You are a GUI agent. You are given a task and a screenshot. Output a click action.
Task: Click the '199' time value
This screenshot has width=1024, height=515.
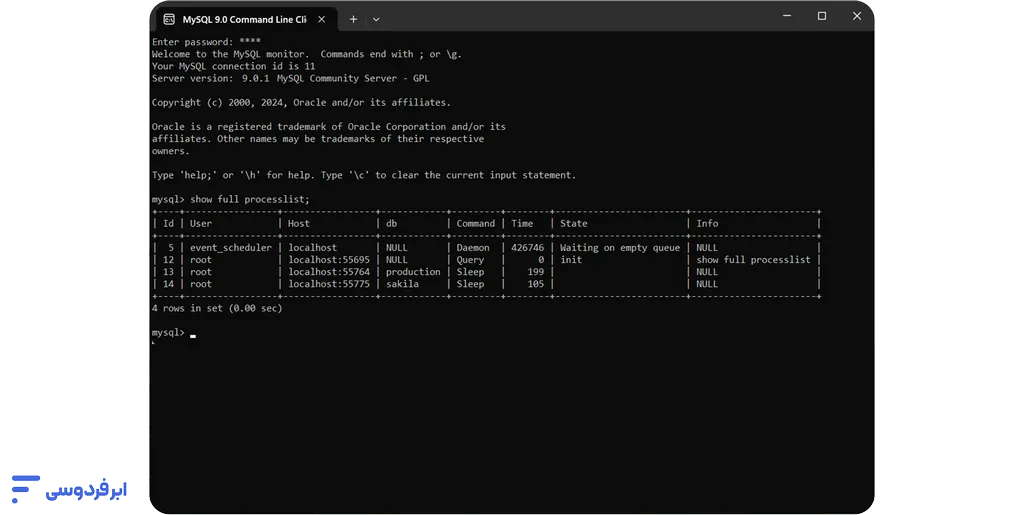pos(536,272)
